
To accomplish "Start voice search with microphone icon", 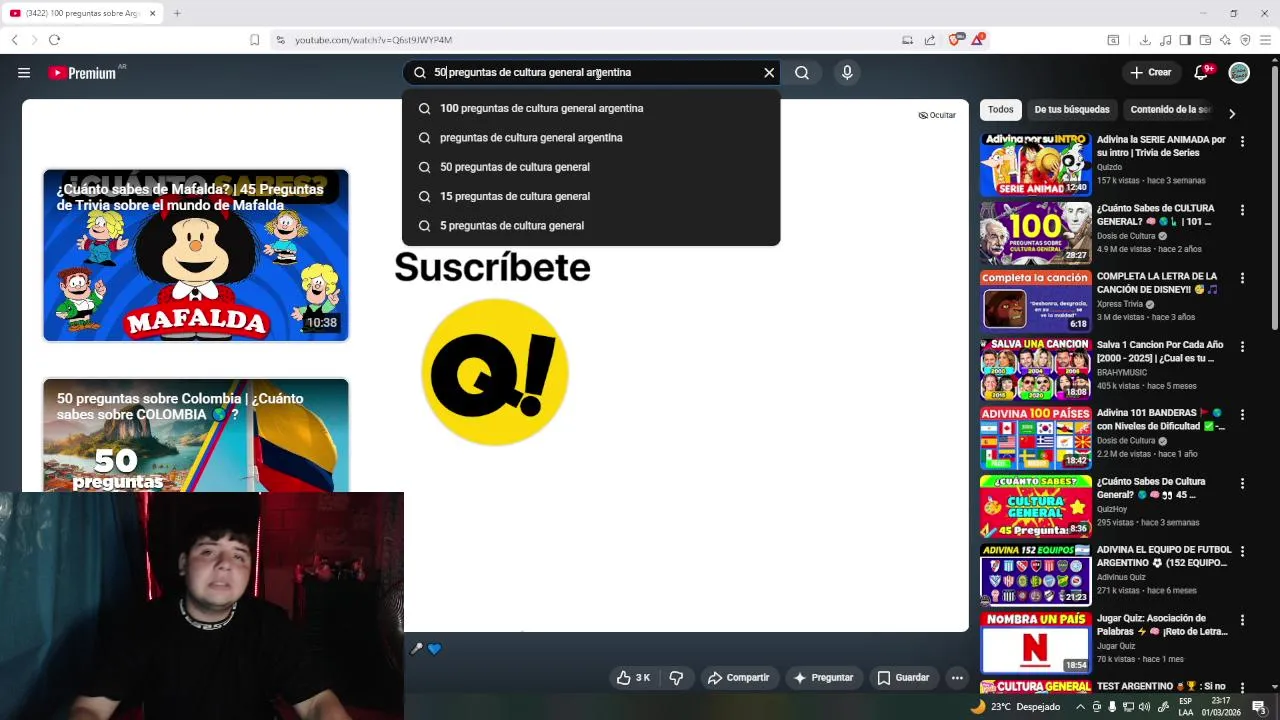I will [x=847, y=72].
